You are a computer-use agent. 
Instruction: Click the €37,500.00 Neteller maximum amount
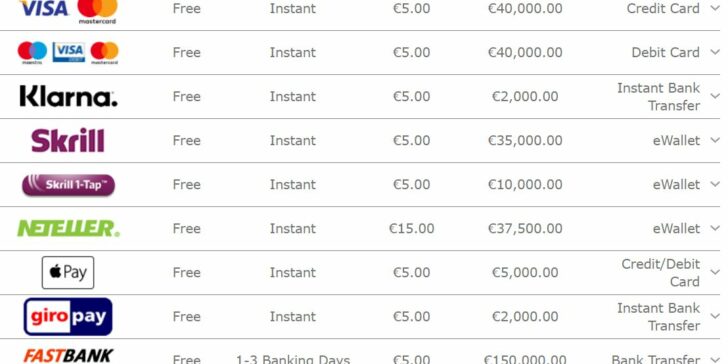tap(525, 228)
